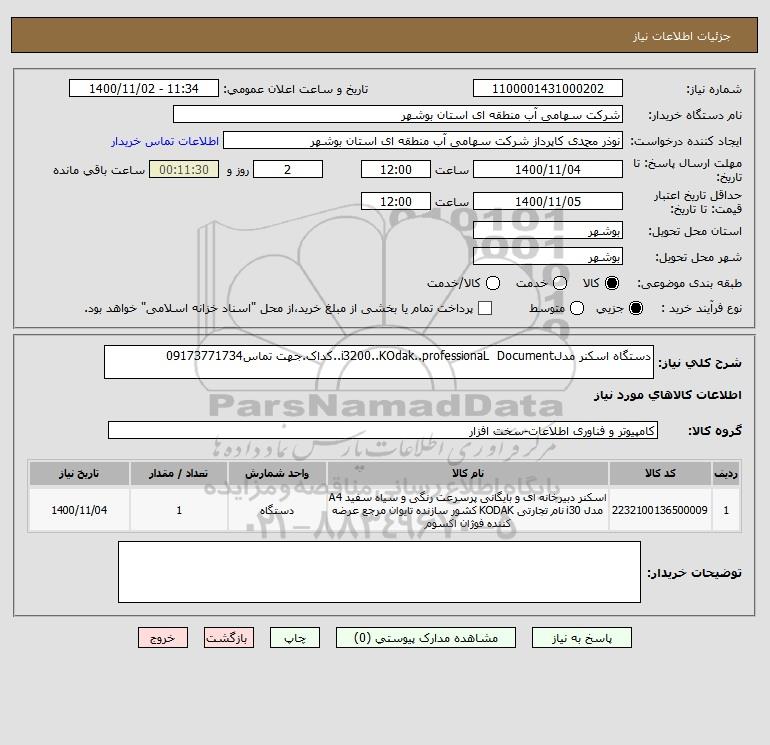The width and height of the screenshot is (770, 745).
Task: Click the توضیحات خریدار text area
Action: pos(379,572)
